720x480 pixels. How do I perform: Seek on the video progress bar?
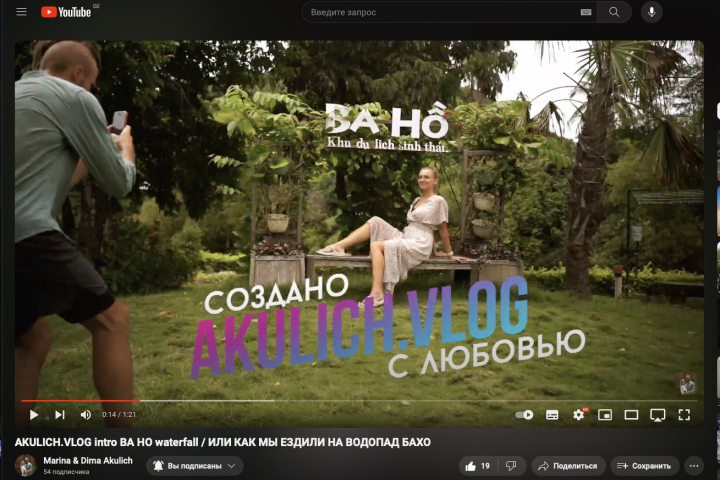point(359,401)
